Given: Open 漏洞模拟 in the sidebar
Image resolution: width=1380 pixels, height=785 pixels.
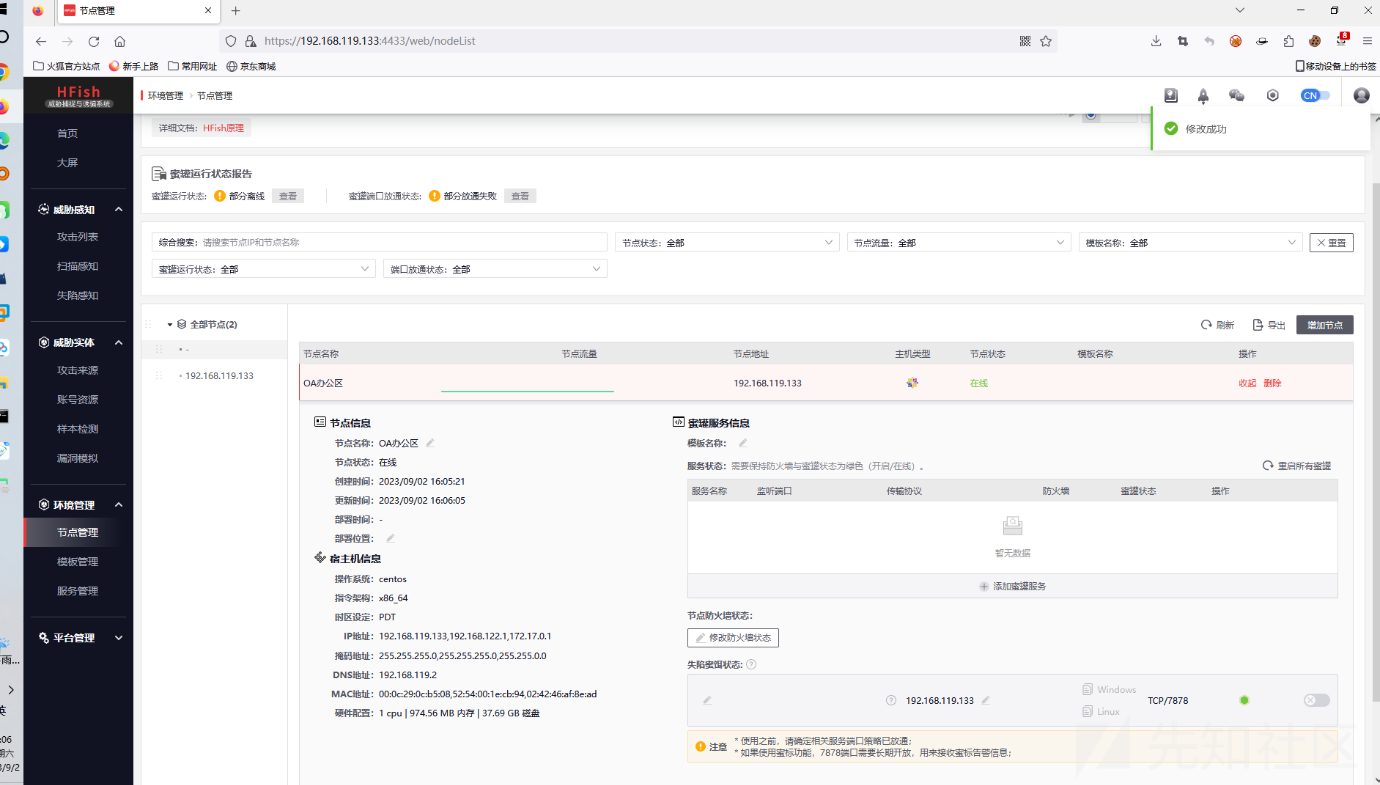Looking at the screenshot, I should [x=78, y=458].
